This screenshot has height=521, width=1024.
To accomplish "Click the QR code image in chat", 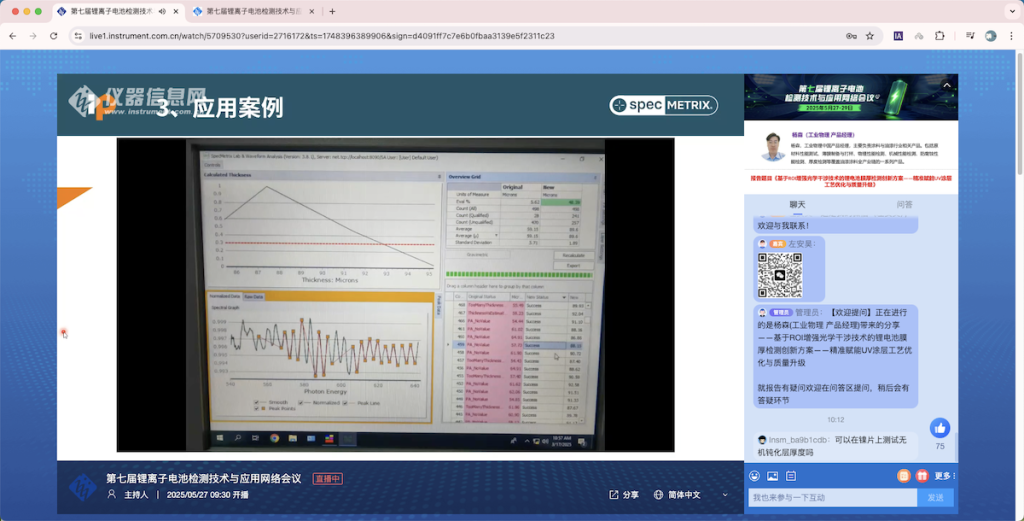I will [x=780, y=275].
